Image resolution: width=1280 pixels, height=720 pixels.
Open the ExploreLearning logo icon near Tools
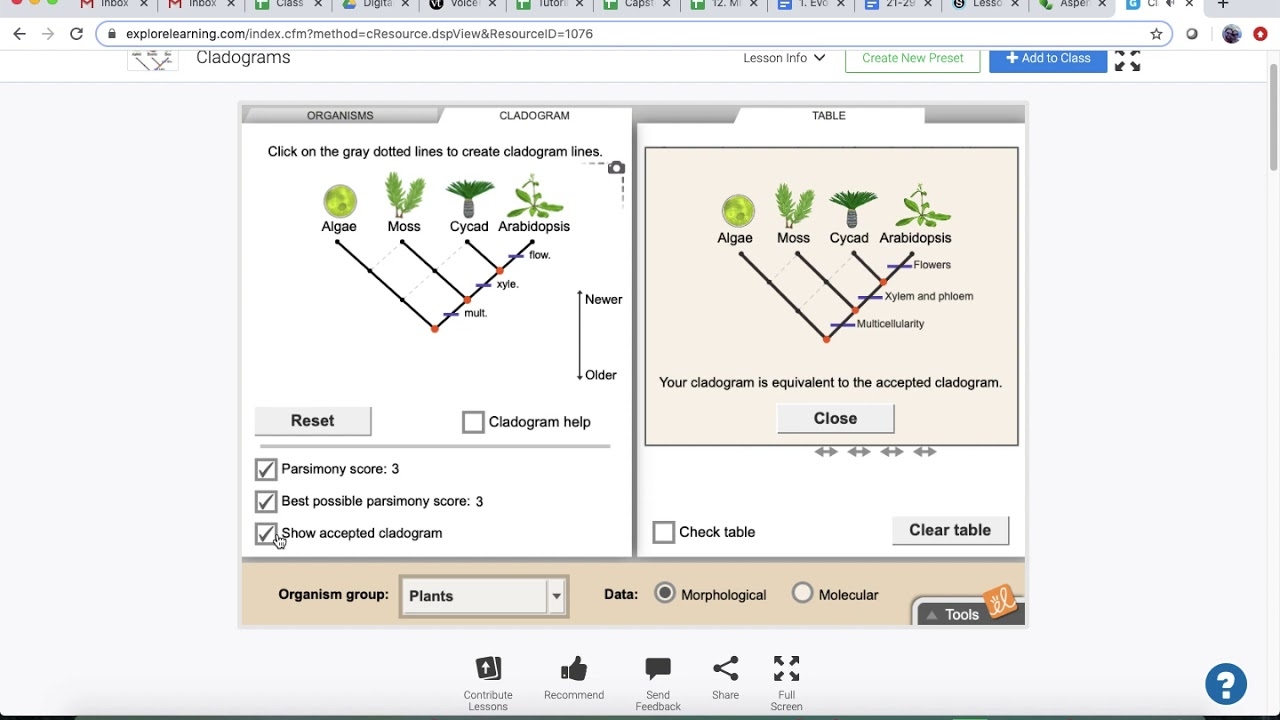pyautogui.click(x=1001, y=601)
